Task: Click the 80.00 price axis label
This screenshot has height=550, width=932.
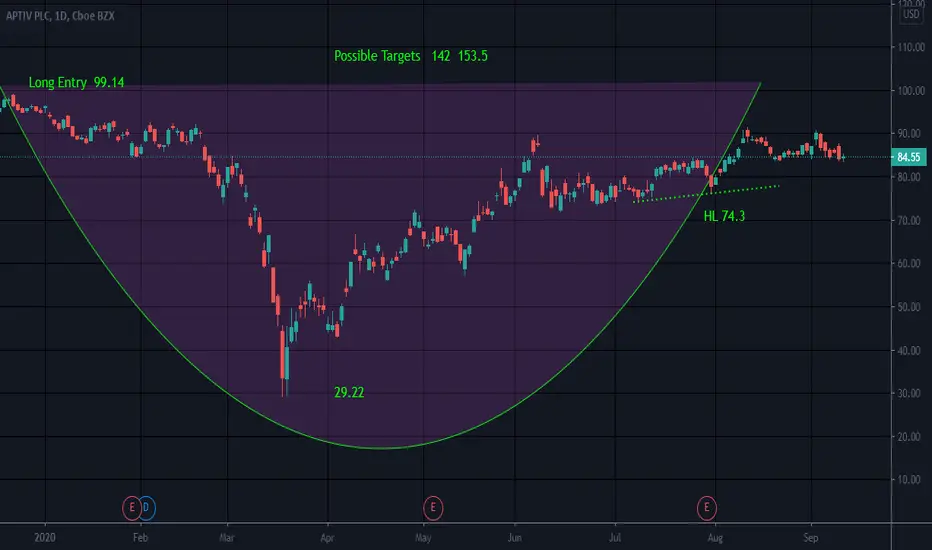Action: [x=911, y=177]
